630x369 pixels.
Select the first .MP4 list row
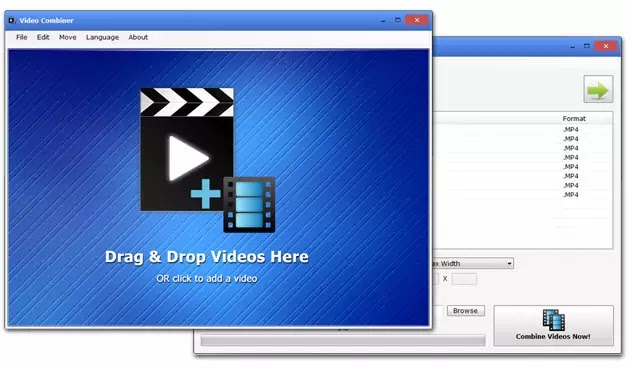pyautogui.click(x=523, y=129)
